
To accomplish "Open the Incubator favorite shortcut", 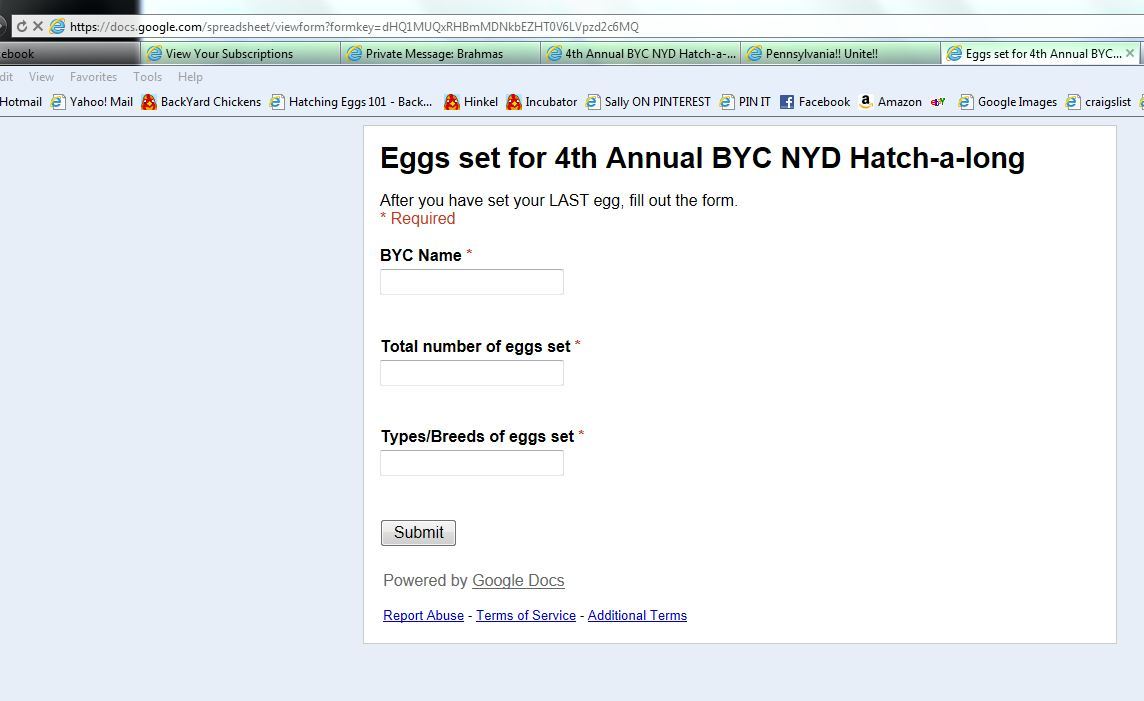I will pyautogui.click(x=542, y=101).
